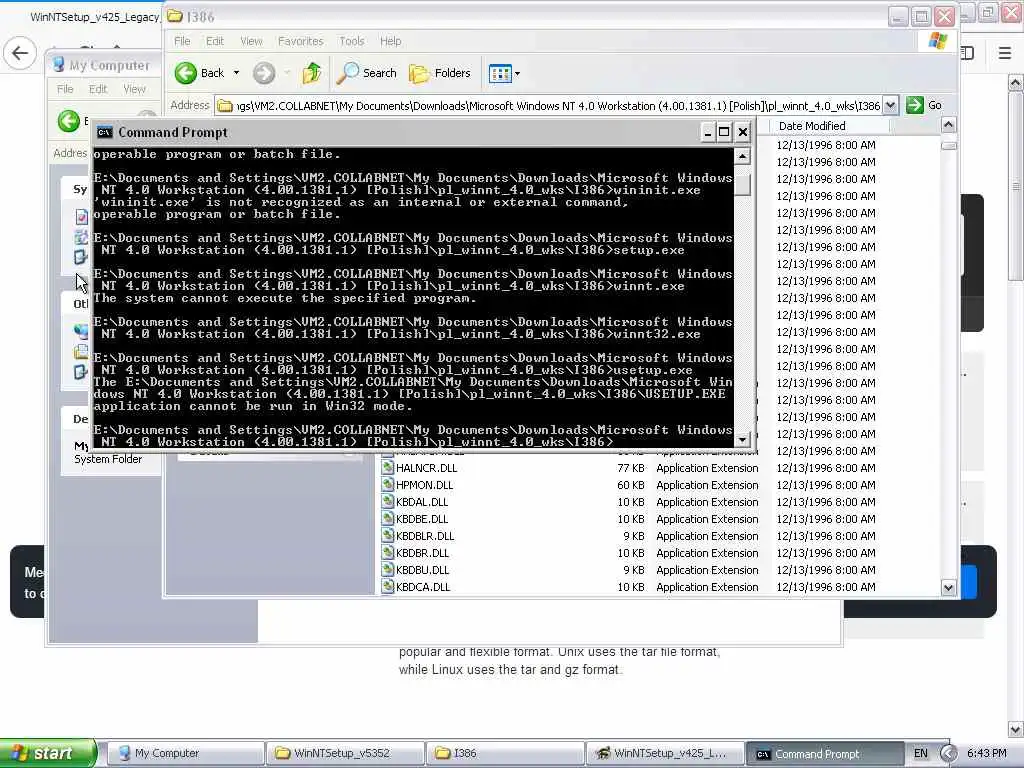Image resolution: width=1024 pixels, height=768 pixels.
Task: Click scroll-up arrow in Command Prompt
Action: coord(742,156)
